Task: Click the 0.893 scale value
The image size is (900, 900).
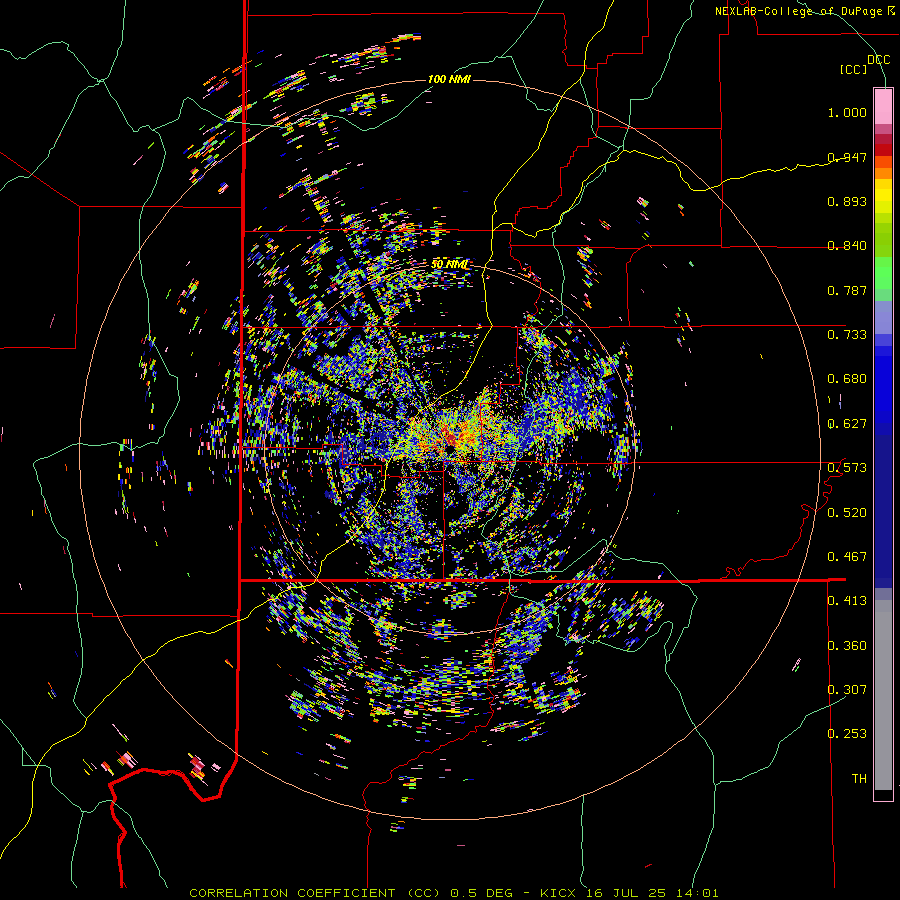Action: tap(847, 201)
